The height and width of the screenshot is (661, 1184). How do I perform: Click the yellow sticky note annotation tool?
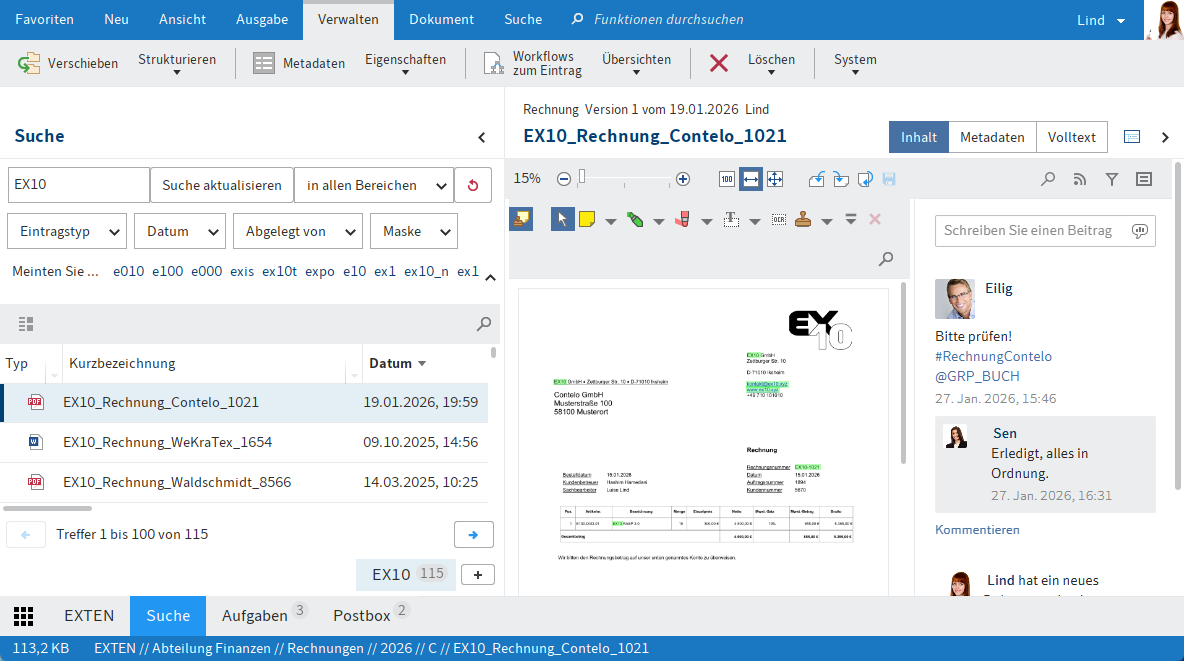587,219
